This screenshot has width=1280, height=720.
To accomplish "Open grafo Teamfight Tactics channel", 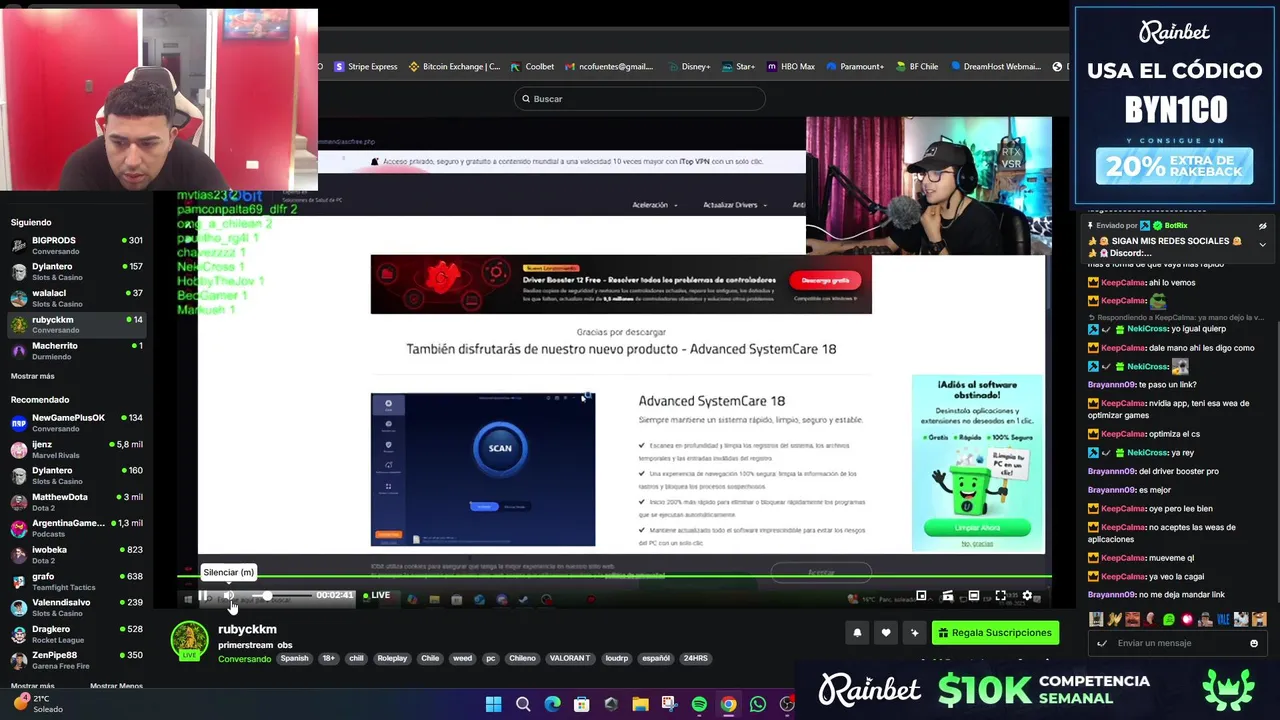I will 76,581.
